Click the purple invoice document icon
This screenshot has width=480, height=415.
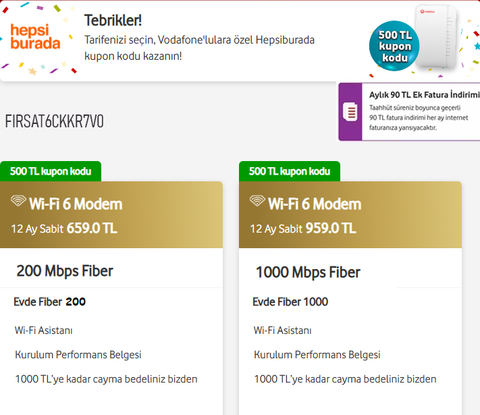coord(350,112)
